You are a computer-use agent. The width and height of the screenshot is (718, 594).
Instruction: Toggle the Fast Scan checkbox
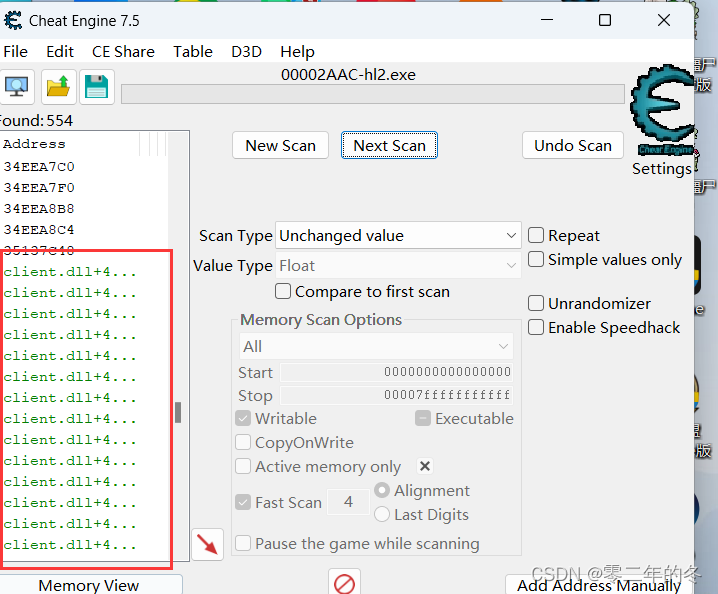point(243,502)
